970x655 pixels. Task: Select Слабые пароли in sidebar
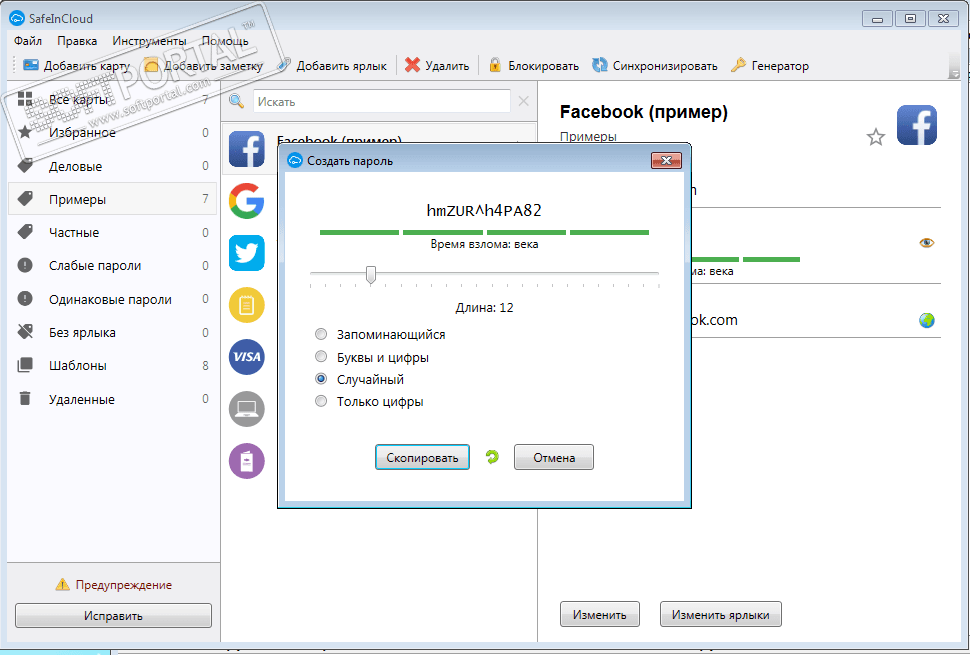click(x=113, y=265)
